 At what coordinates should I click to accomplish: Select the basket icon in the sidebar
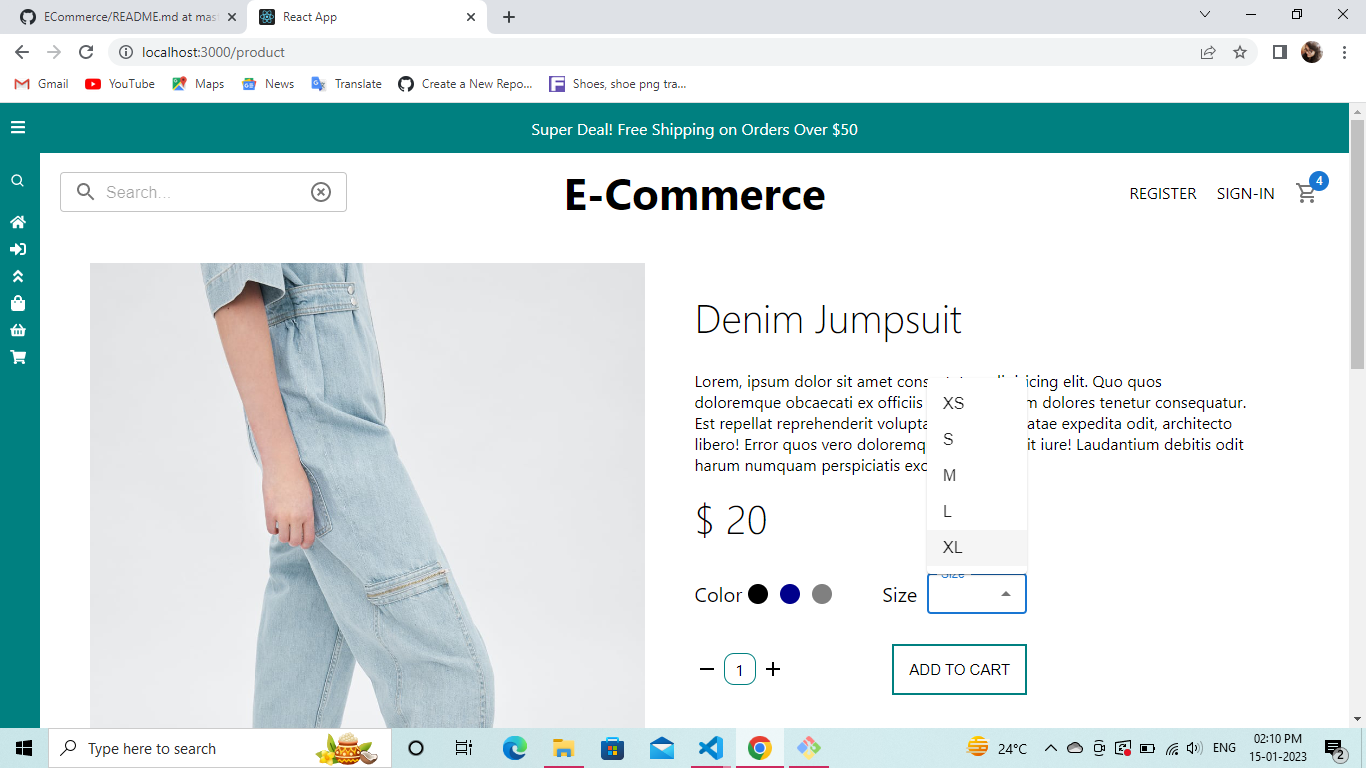point(17,330)
